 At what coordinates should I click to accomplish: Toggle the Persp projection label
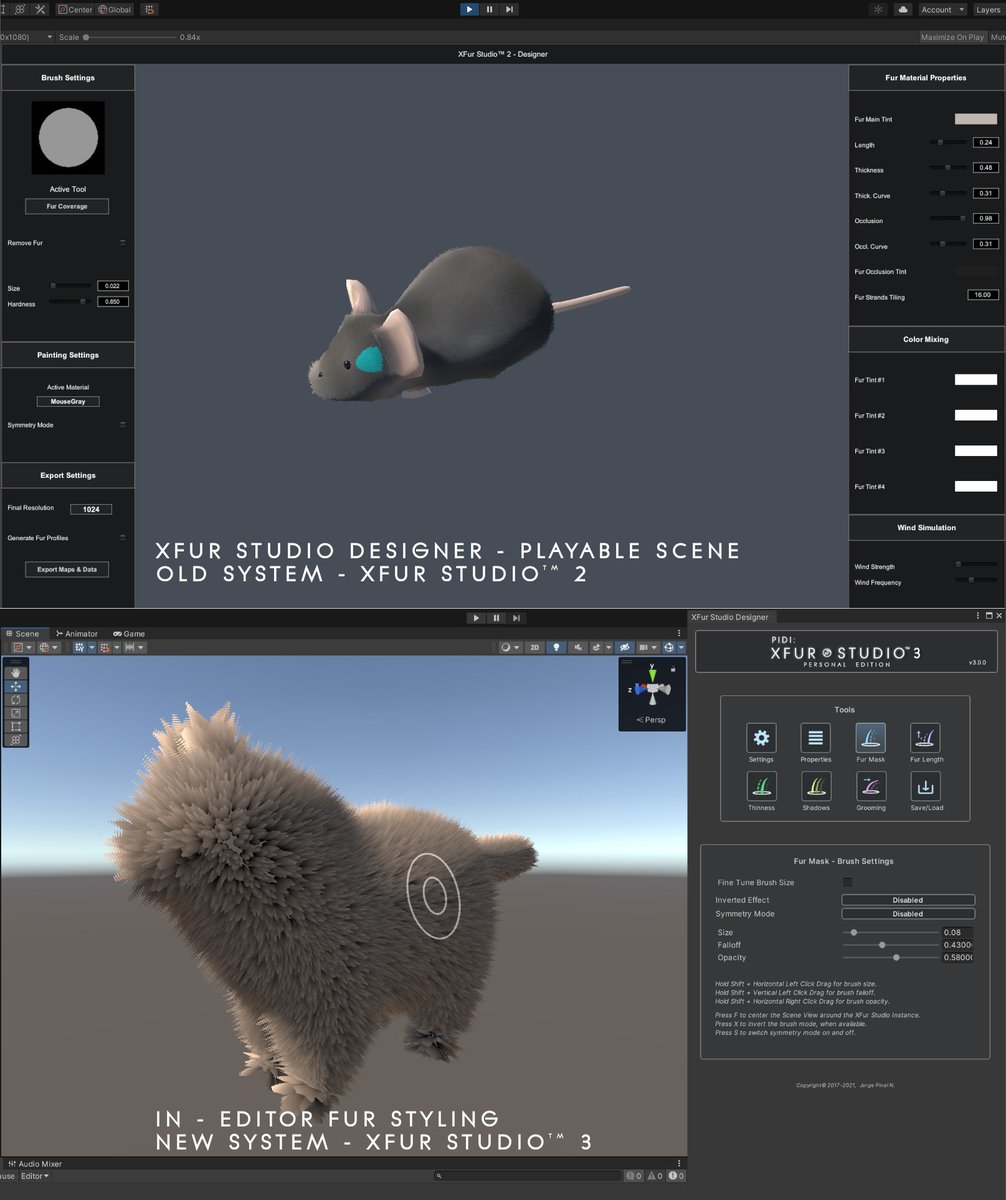652,719
